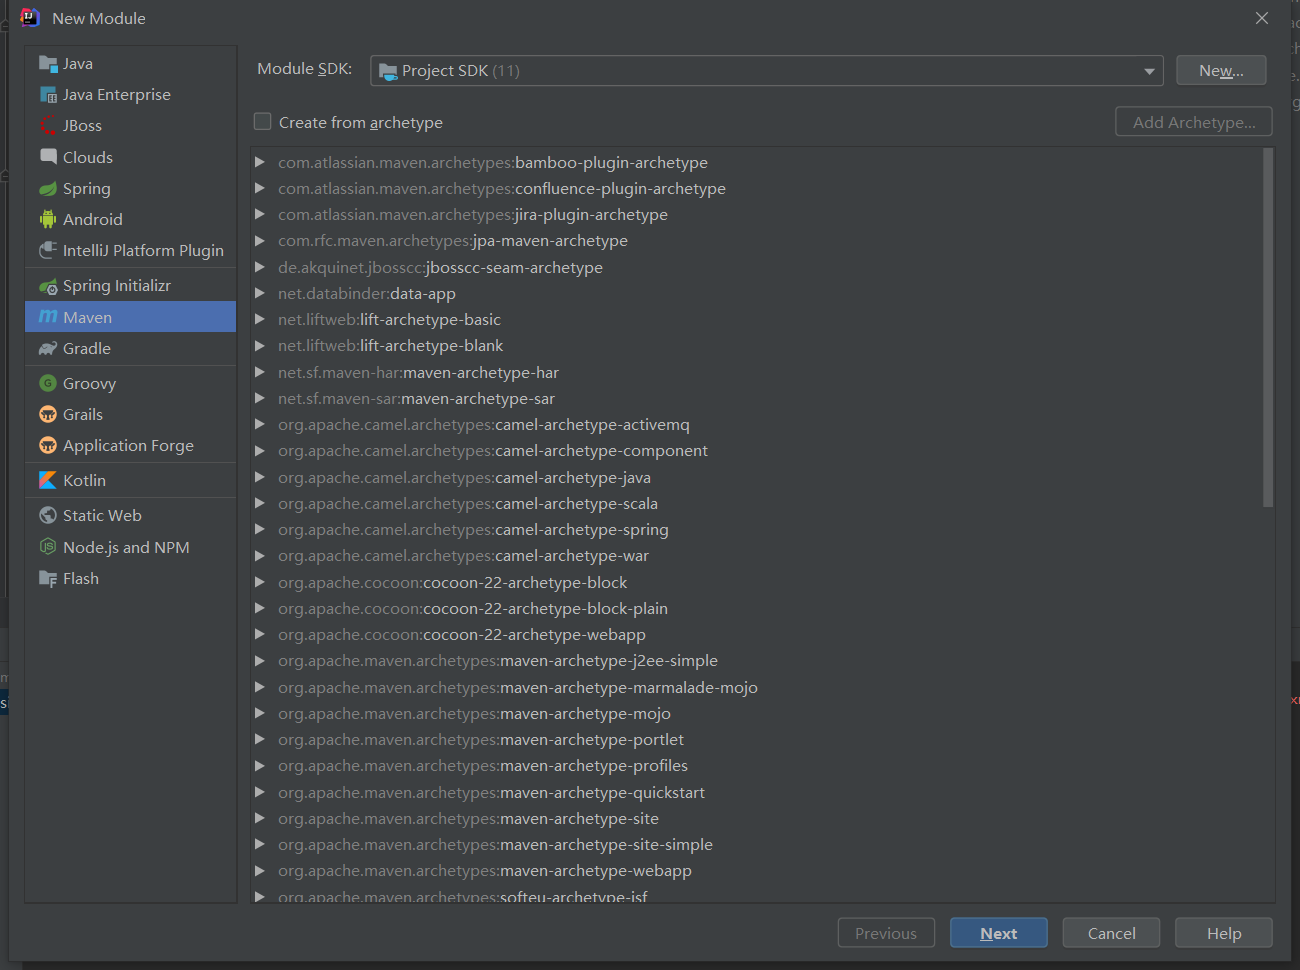Click the Node.js and NPM icon
The image size is (1300, 970).
[48, 548]
